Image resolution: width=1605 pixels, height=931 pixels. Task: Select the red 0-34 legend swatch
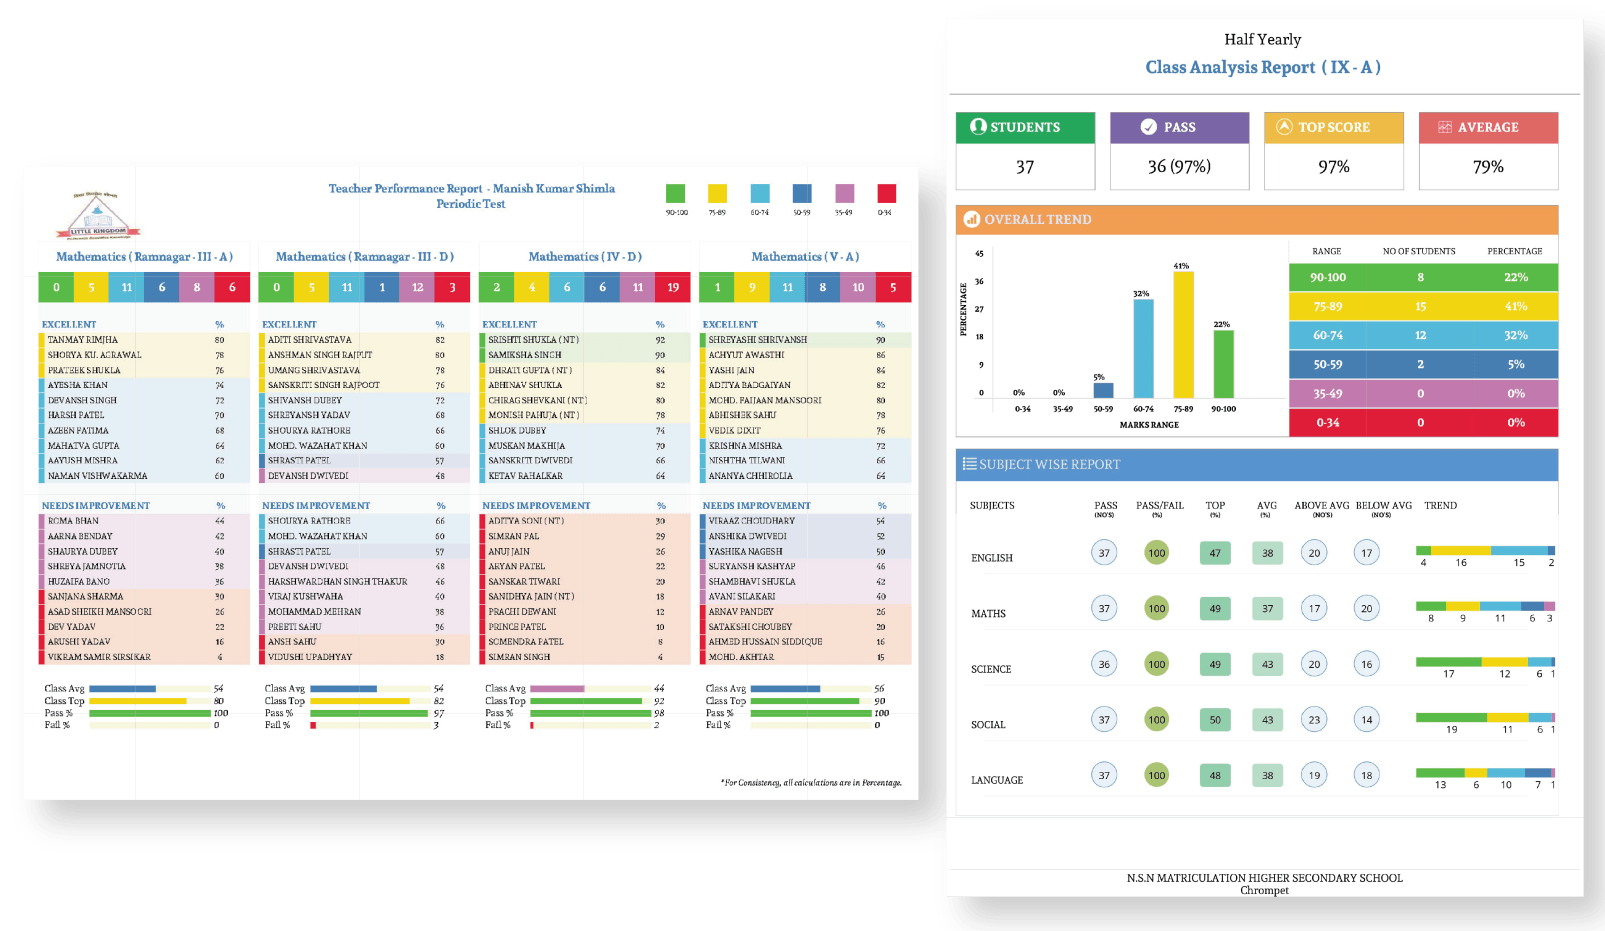tap(886, 194)
